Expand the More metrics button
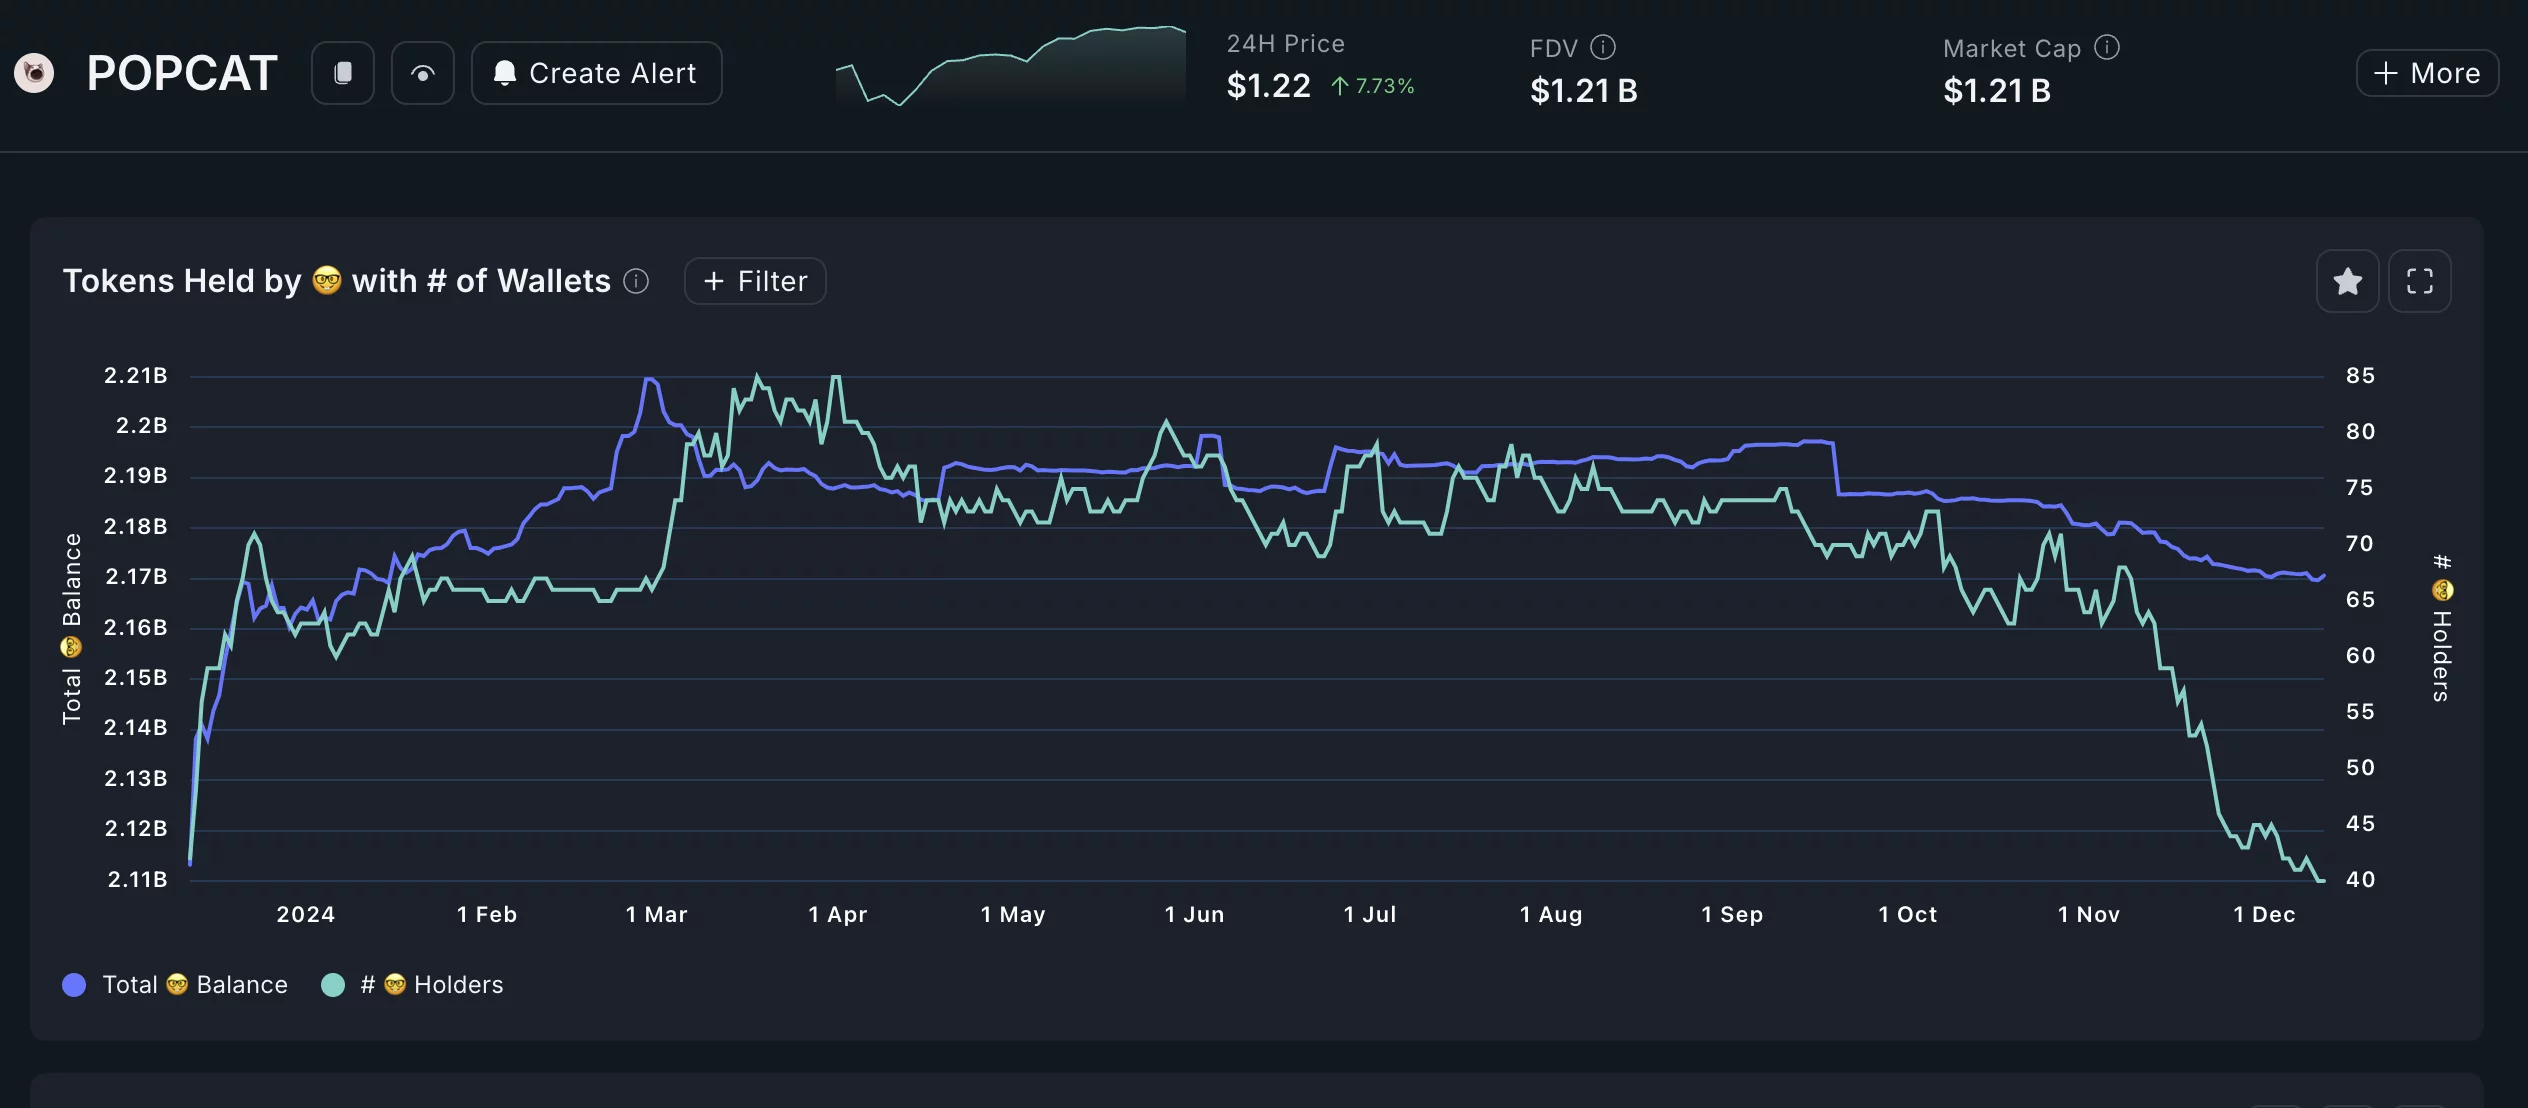 (x=2427, y=73)
